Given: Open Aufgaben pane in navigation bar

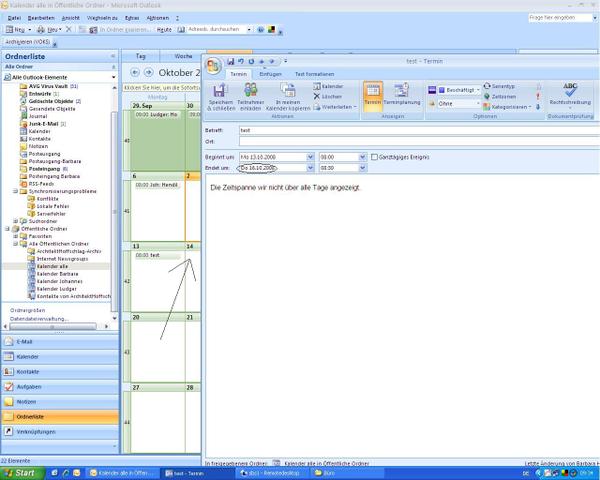Looking at the screenshot, I should (60, 387).
